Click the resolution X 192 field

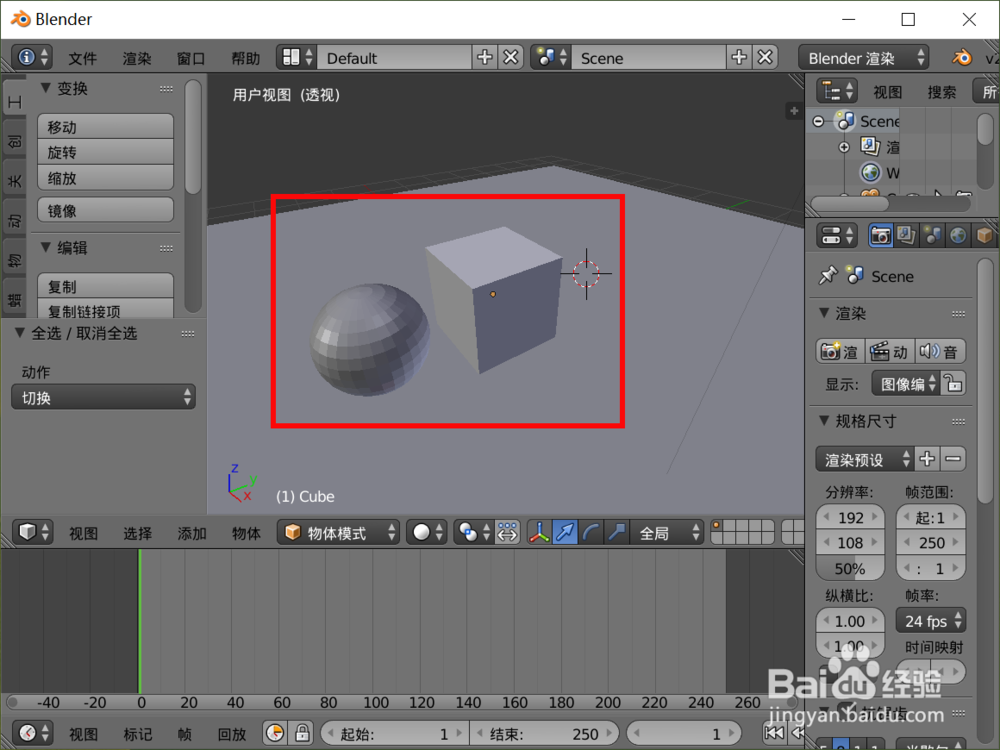850,517
